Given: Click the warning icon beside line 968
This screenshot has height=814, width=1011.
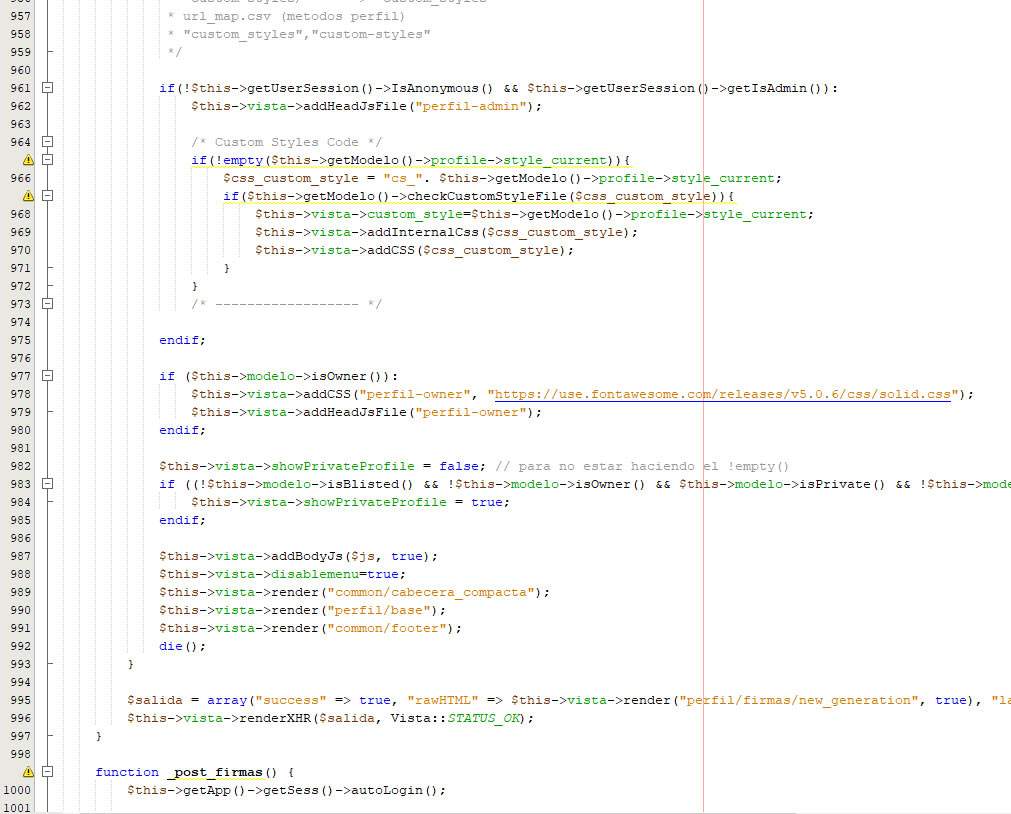Looking at the screenshot, I should point(28,196).
